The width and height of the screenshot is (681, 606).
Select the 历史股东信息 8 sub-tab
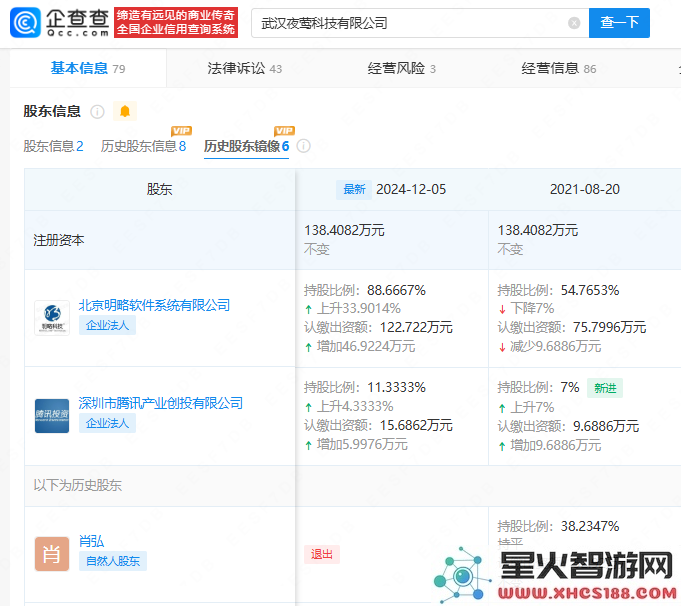143,146
